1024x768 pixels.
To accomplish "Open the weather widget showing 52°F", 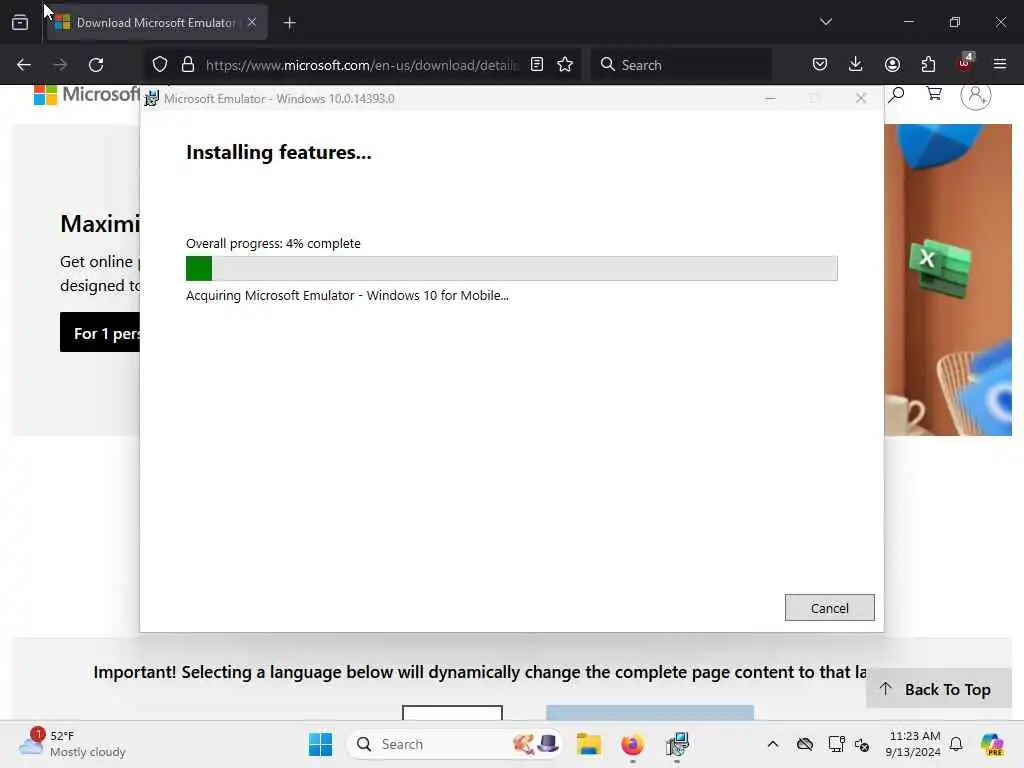I will (72, 744).
